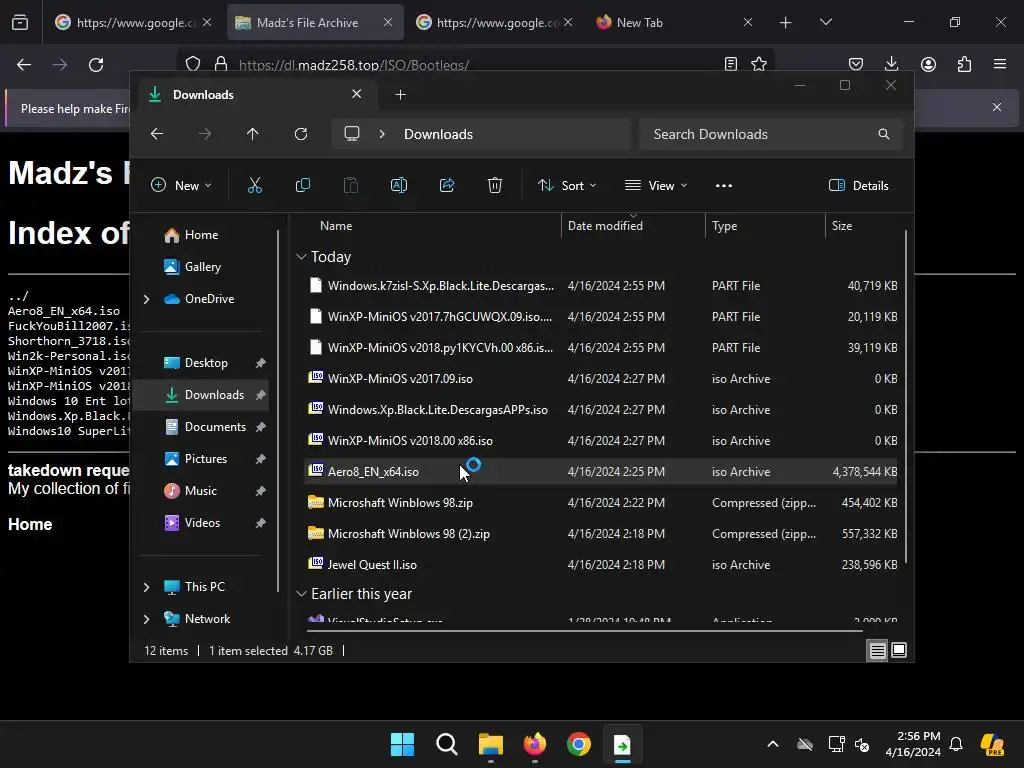Viewport: 1024px width, 768px height.
Task: Open Firefox View in tab strip
Action: [20, 22]
